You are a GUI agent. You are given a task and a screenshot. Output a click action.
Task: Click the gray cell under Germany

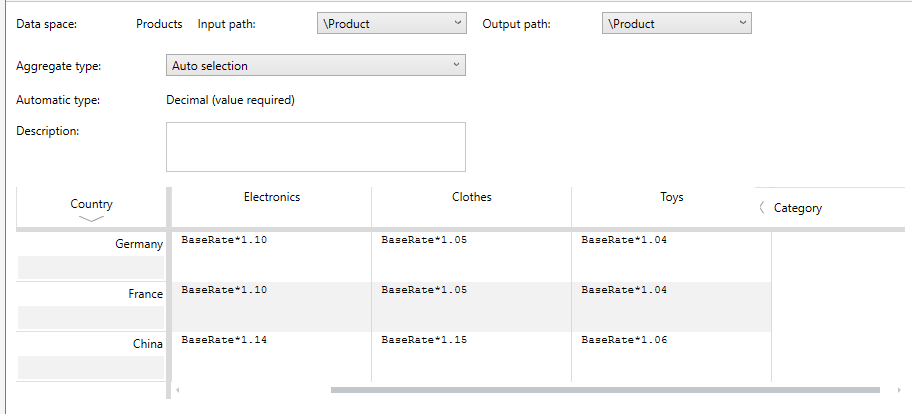point(91,267)
